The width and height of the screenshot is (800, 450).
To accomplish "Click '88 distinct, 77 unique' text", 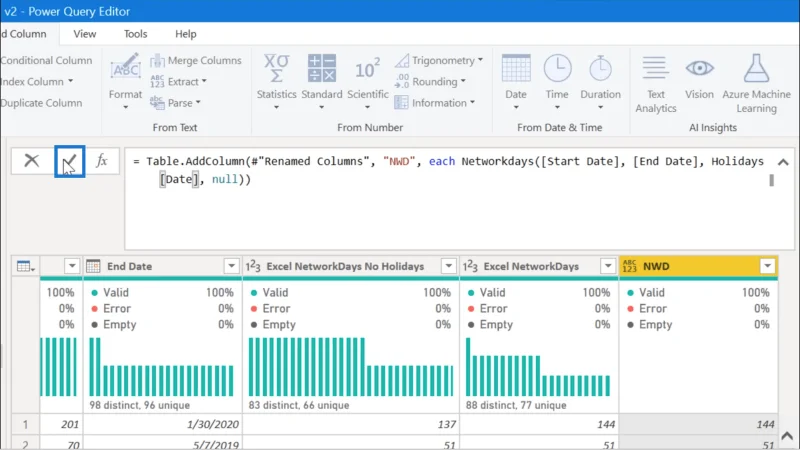I will [516, 405].
